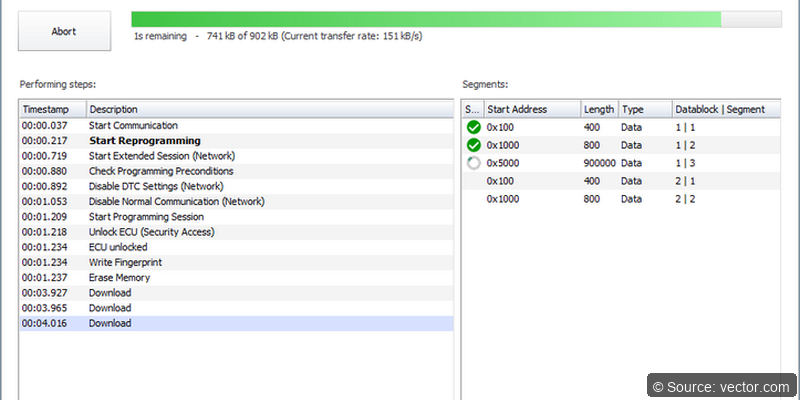Select the Erase Memory step
This screenshot has height=400, width=800.
point(119,277)
